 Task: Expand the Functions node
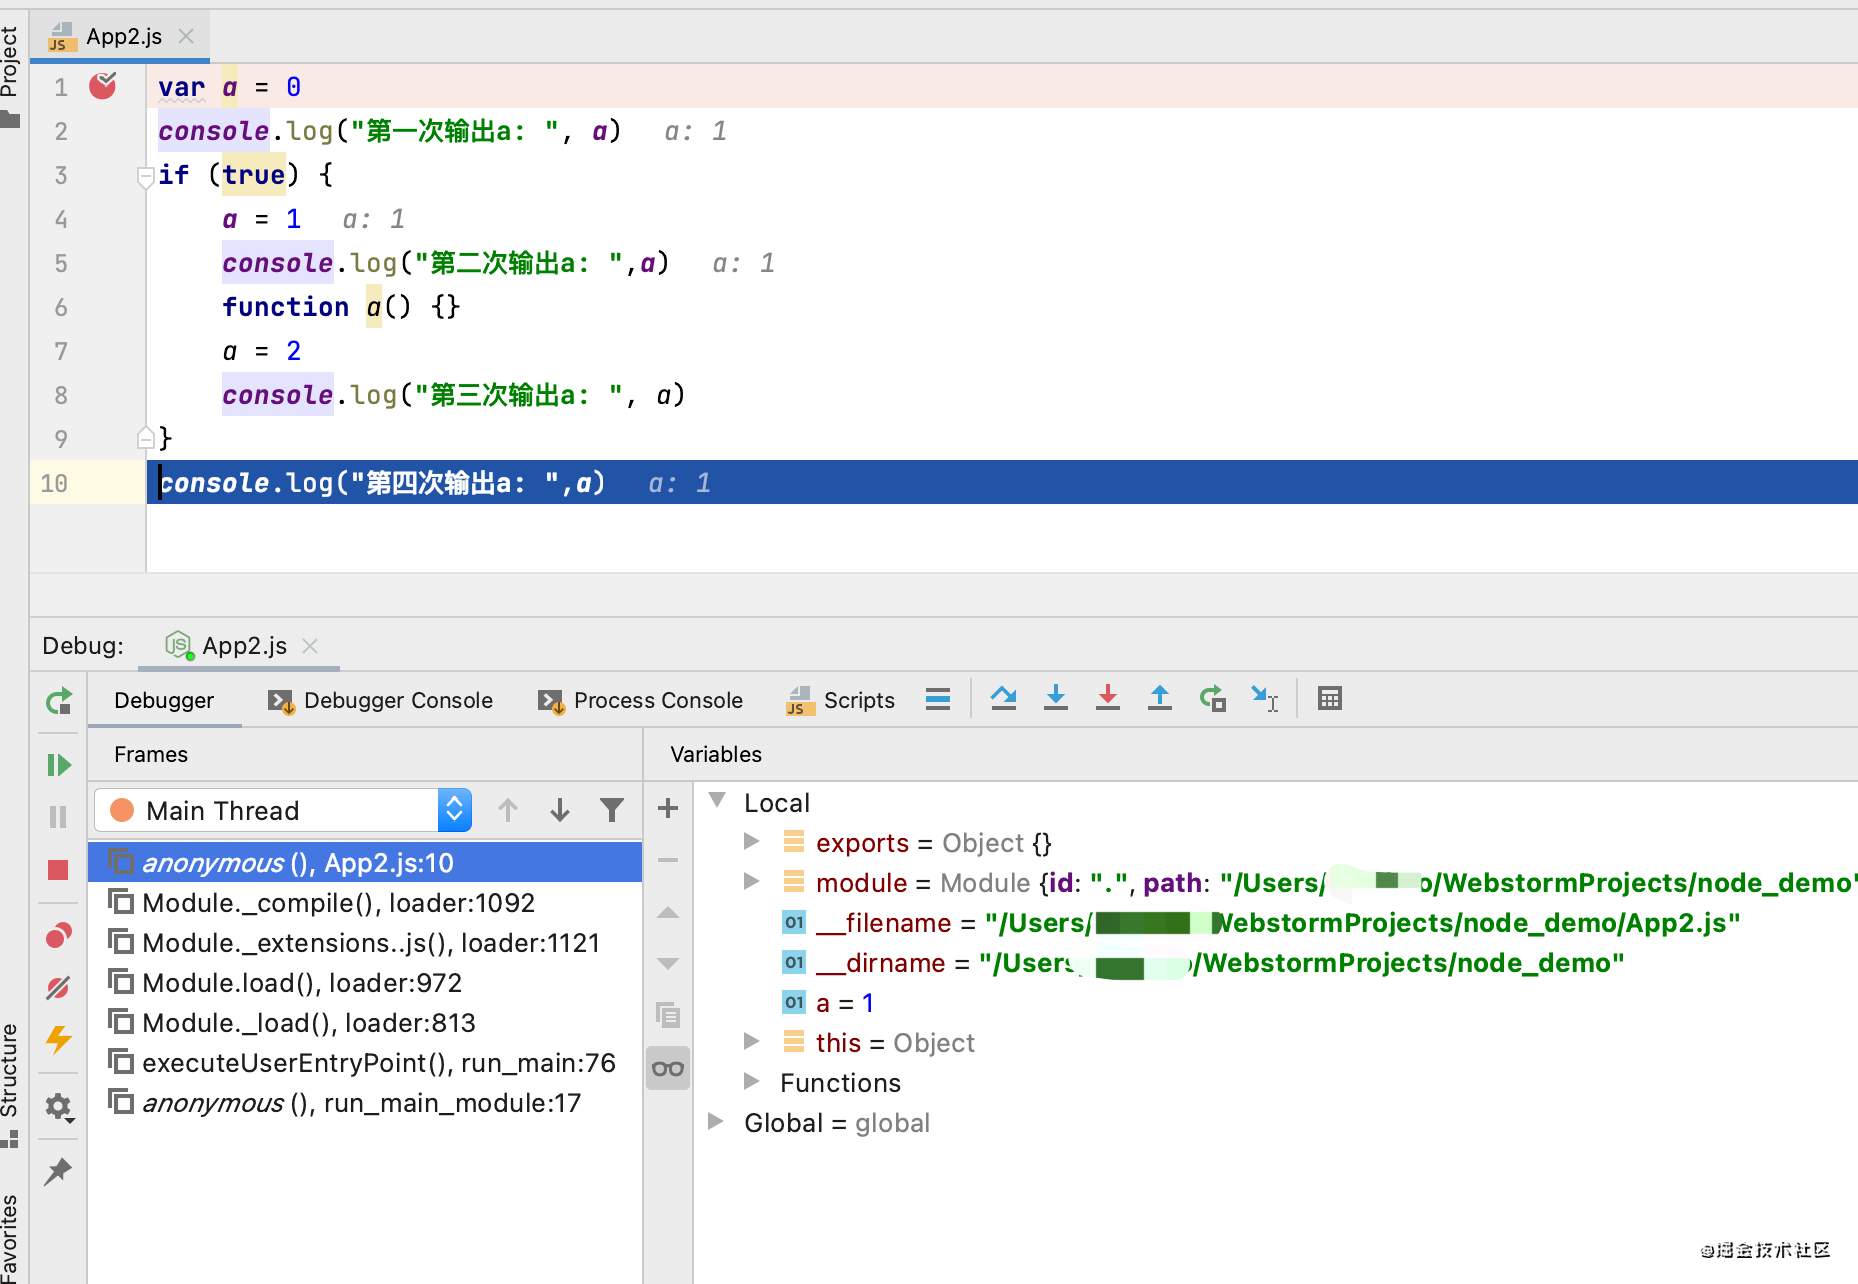[x=752, y=1082]
